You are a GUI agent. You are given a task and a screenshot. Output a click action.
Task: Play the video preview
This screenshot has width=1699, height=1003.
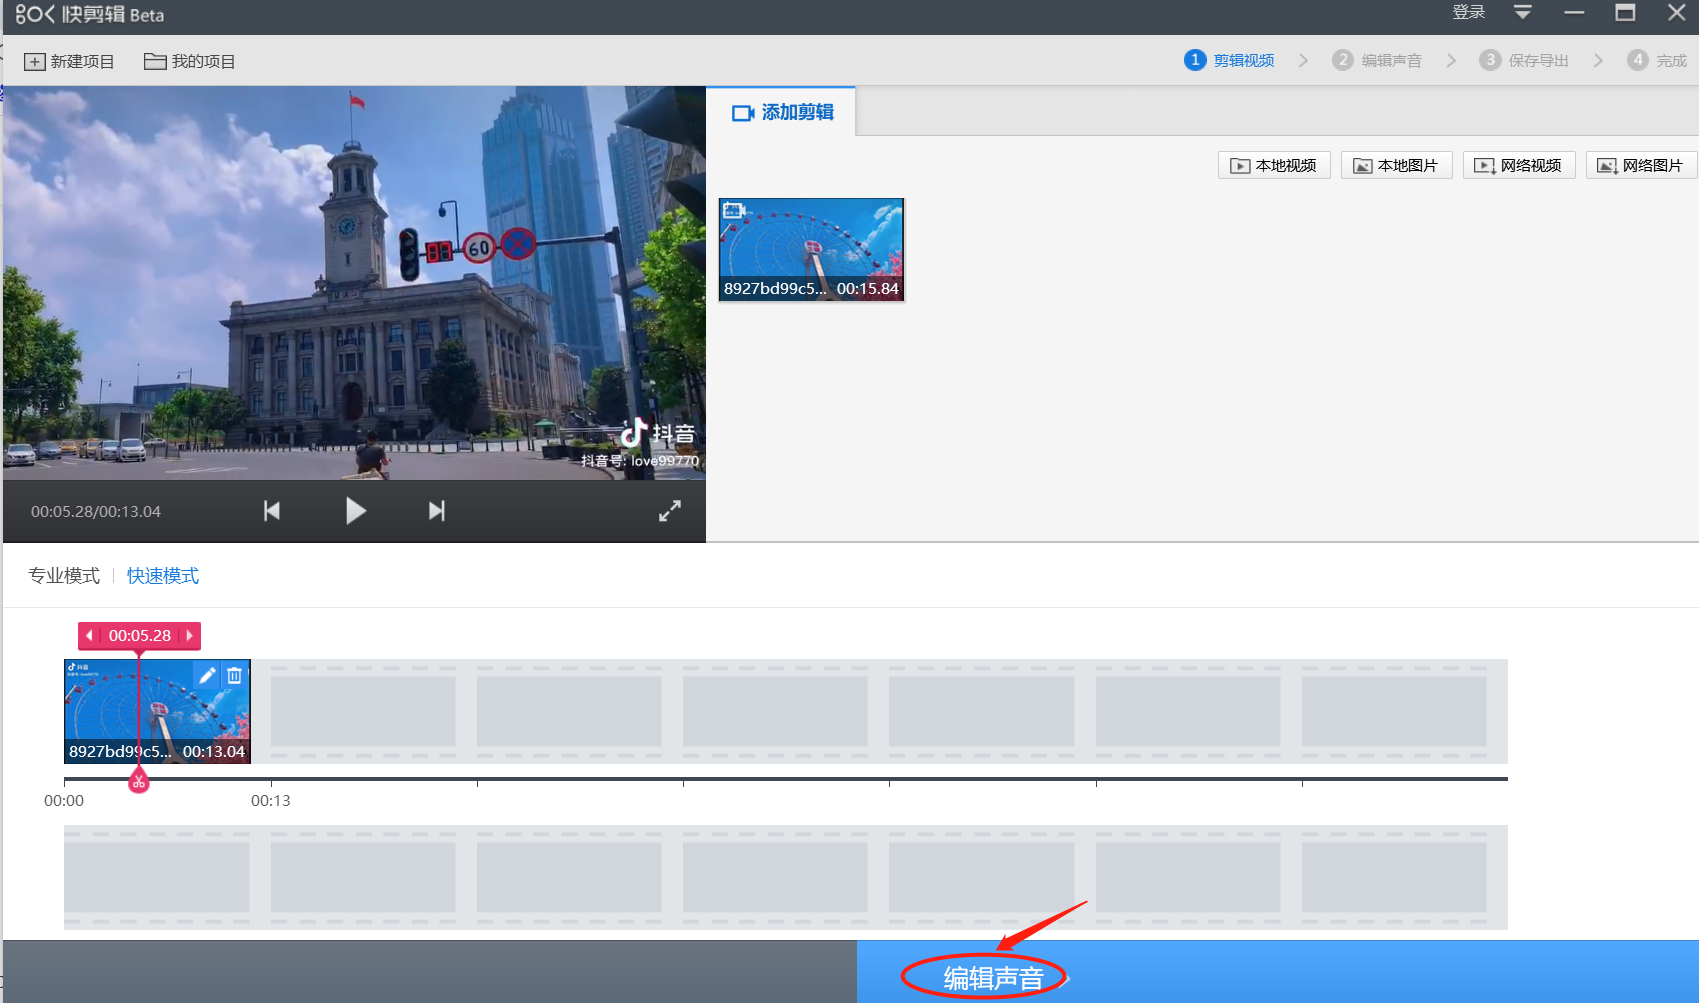pyautogui.click(x=355, y=511)
